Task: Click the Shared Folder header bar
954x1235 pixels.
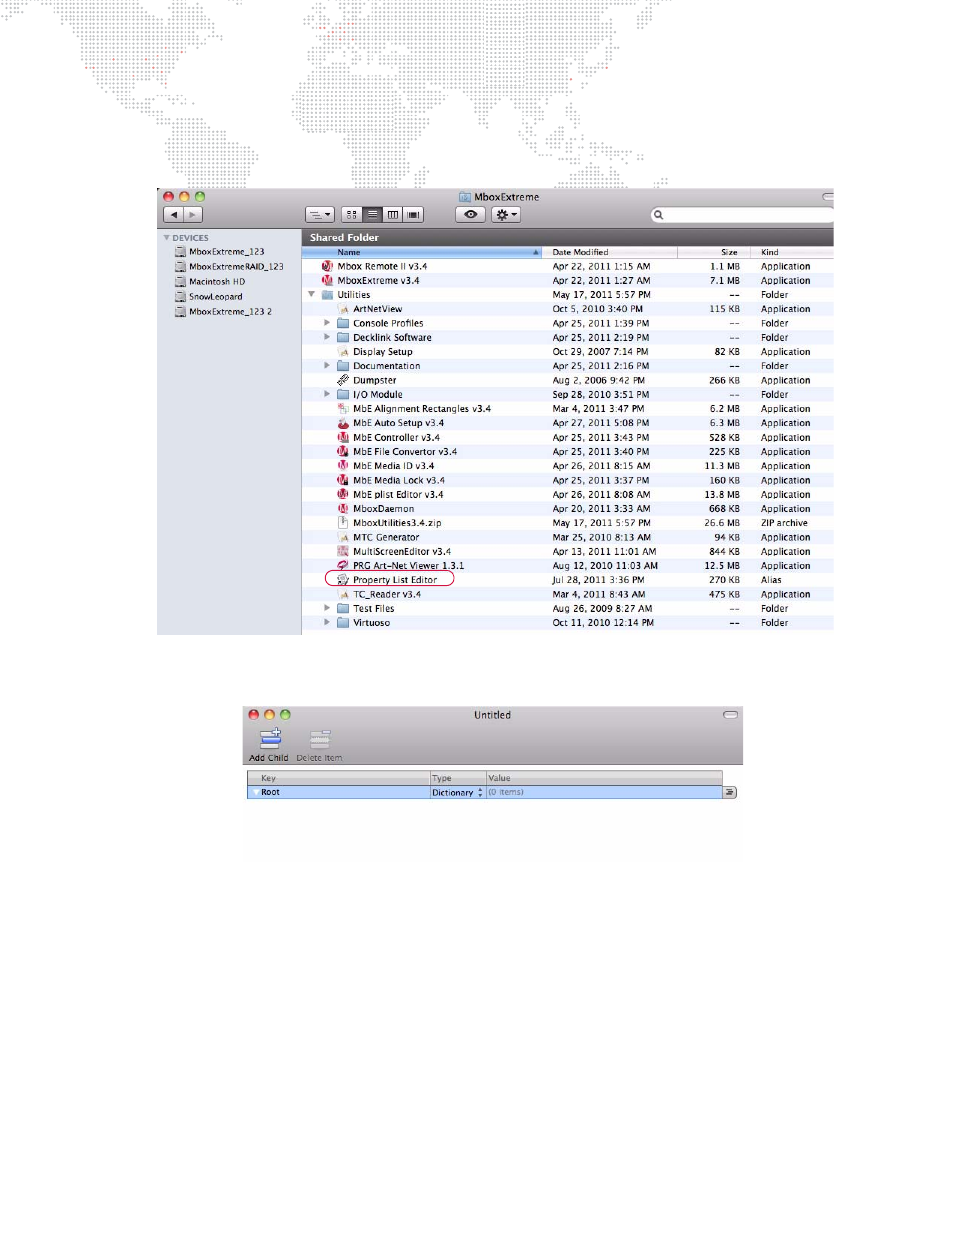Action: point(567,238)
